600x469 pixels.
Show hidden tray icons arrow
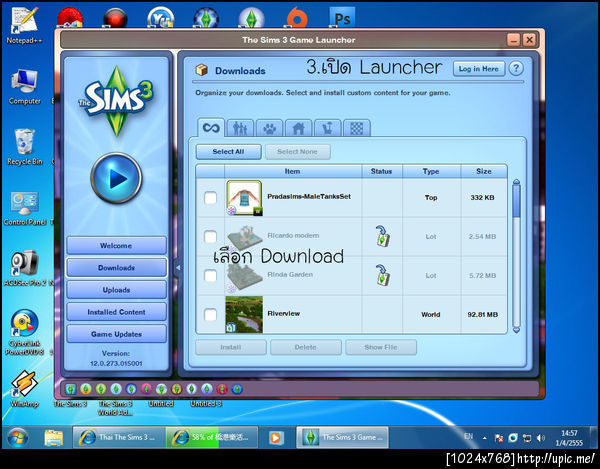[485, 438]
